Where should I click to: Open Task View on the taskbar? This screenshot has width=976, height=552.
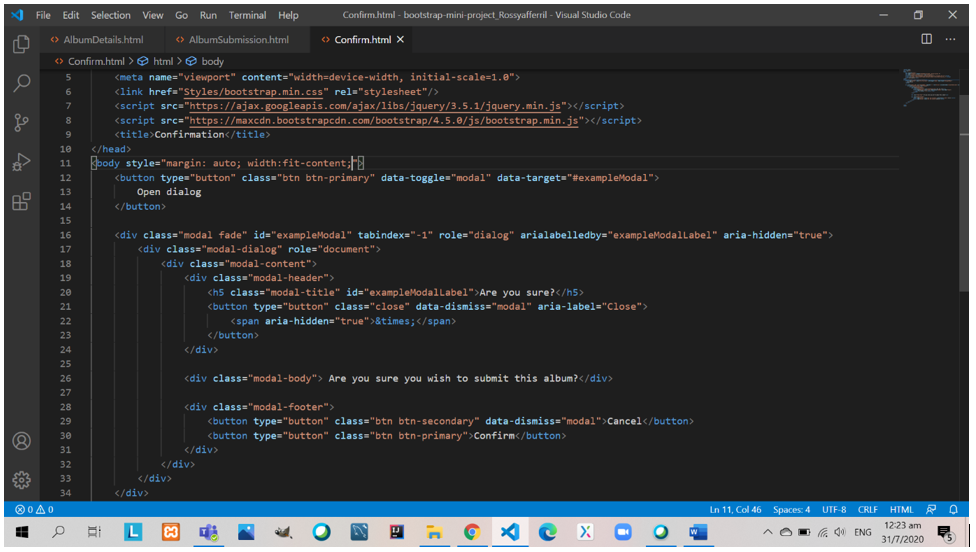coord(94,532)
